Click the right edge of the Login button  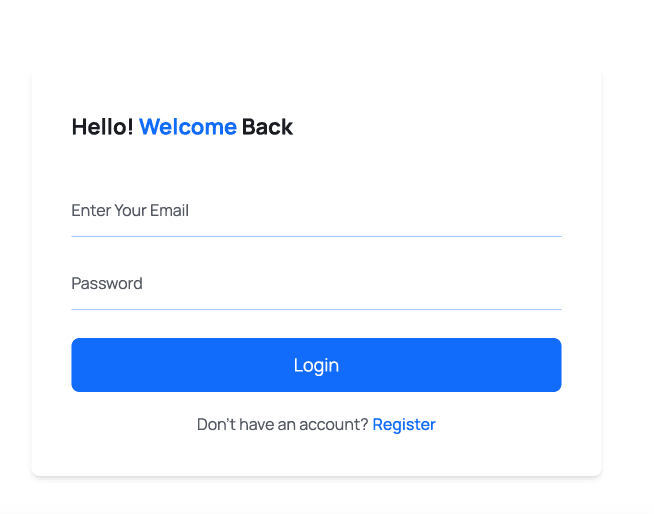click(554, 366)
